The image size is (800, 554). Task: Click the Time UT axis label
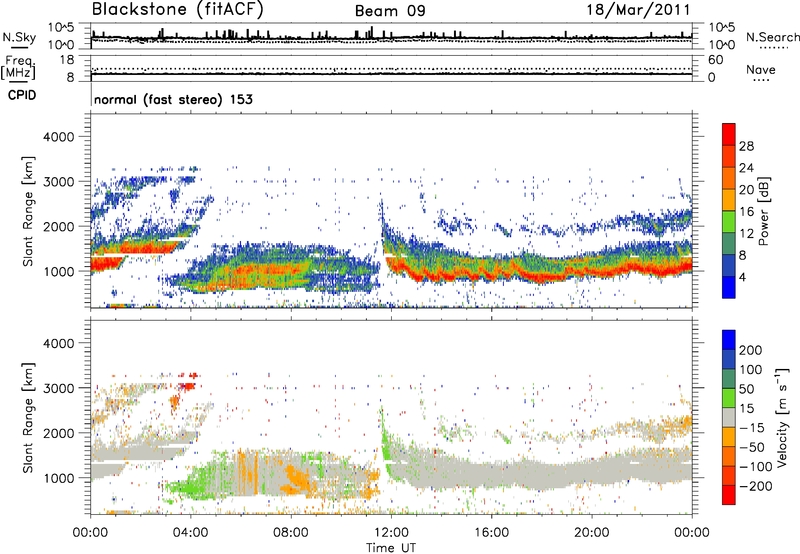391,547
